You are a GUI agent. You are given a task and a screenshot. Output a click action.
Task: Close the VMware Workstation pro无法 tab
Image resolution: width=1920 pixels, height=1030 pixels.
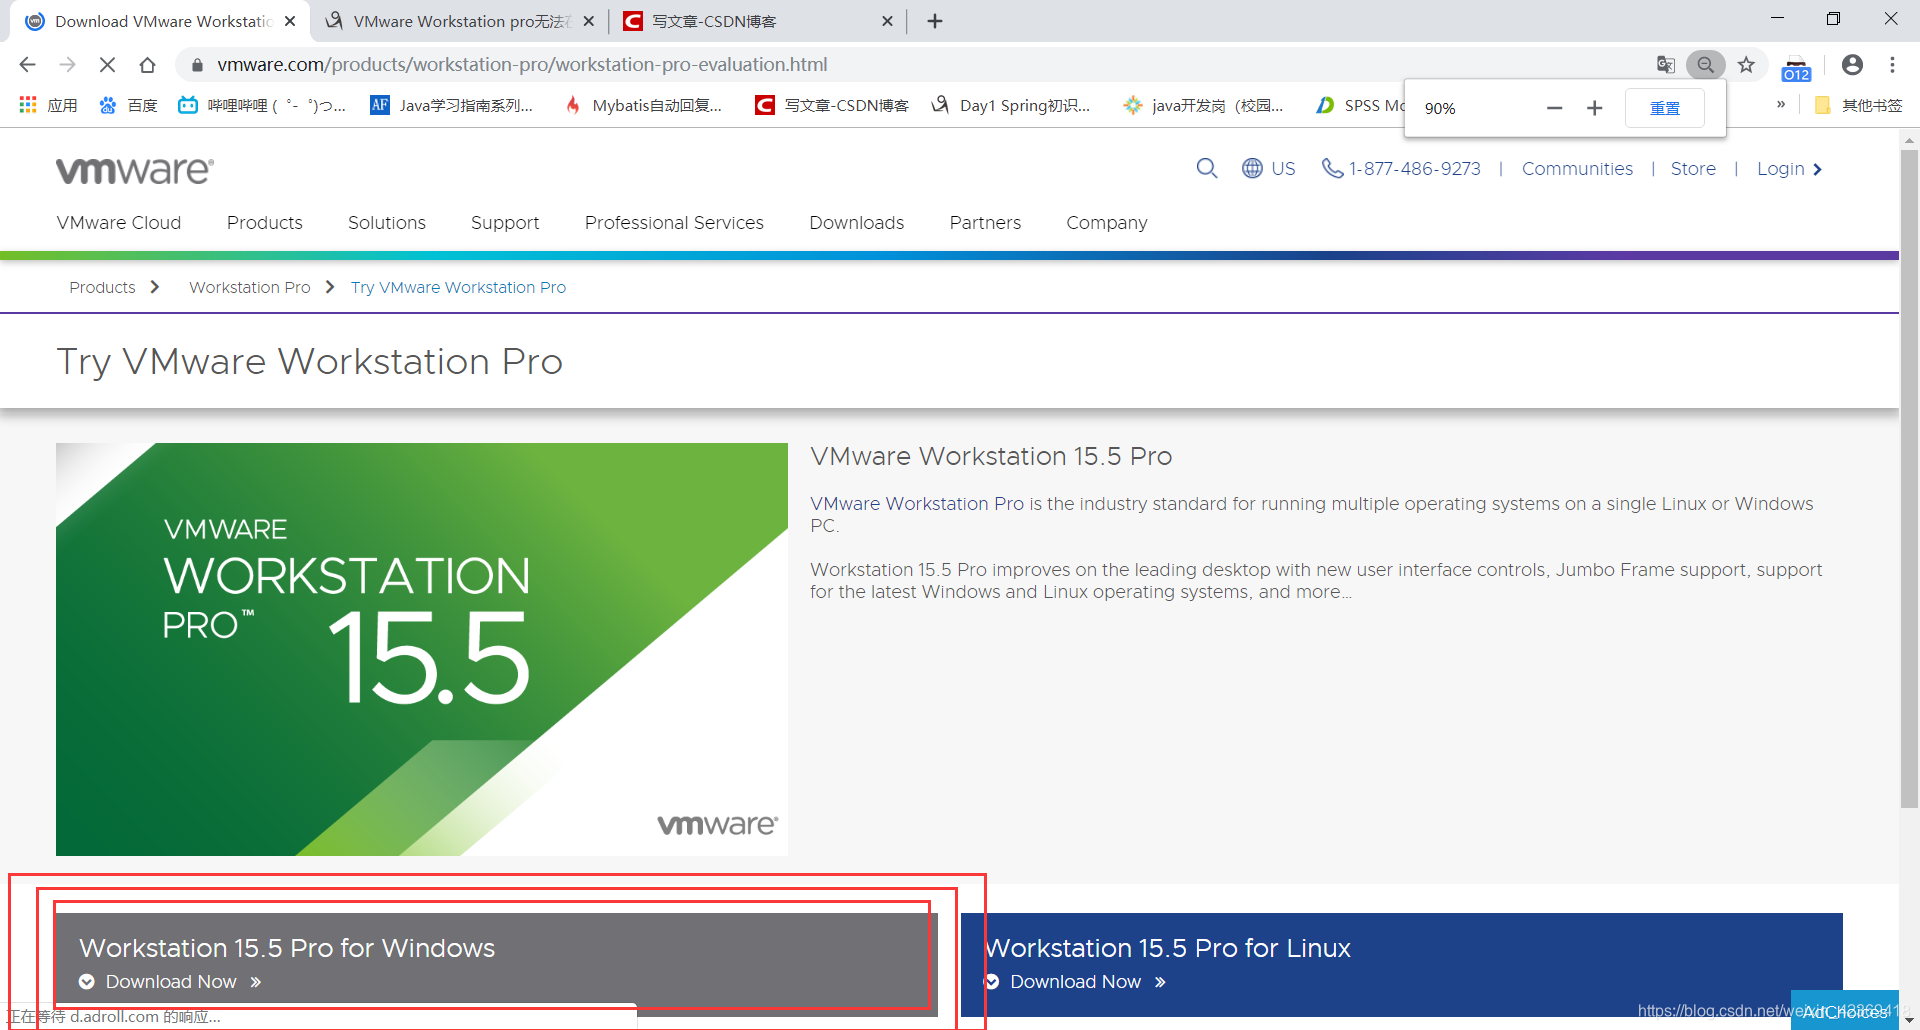588,21
